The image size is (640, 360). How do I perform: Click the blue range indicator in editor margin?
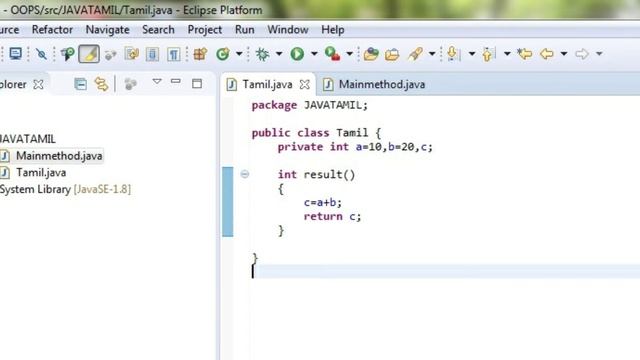click(228, 202)
